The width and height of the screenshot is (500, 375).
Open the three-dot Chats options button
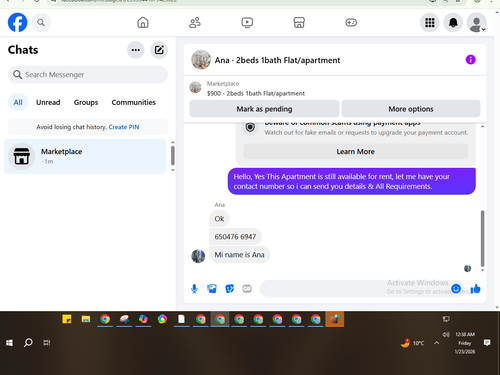pos(136,50)
